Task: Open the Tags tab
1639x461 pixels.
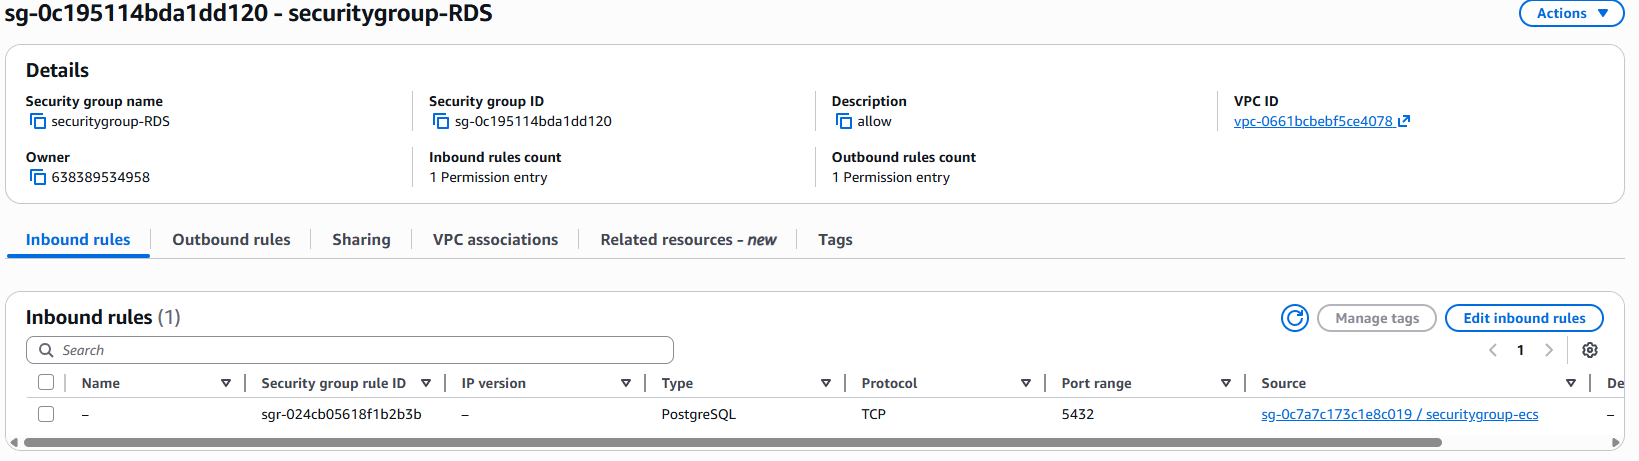Action: 835,240
